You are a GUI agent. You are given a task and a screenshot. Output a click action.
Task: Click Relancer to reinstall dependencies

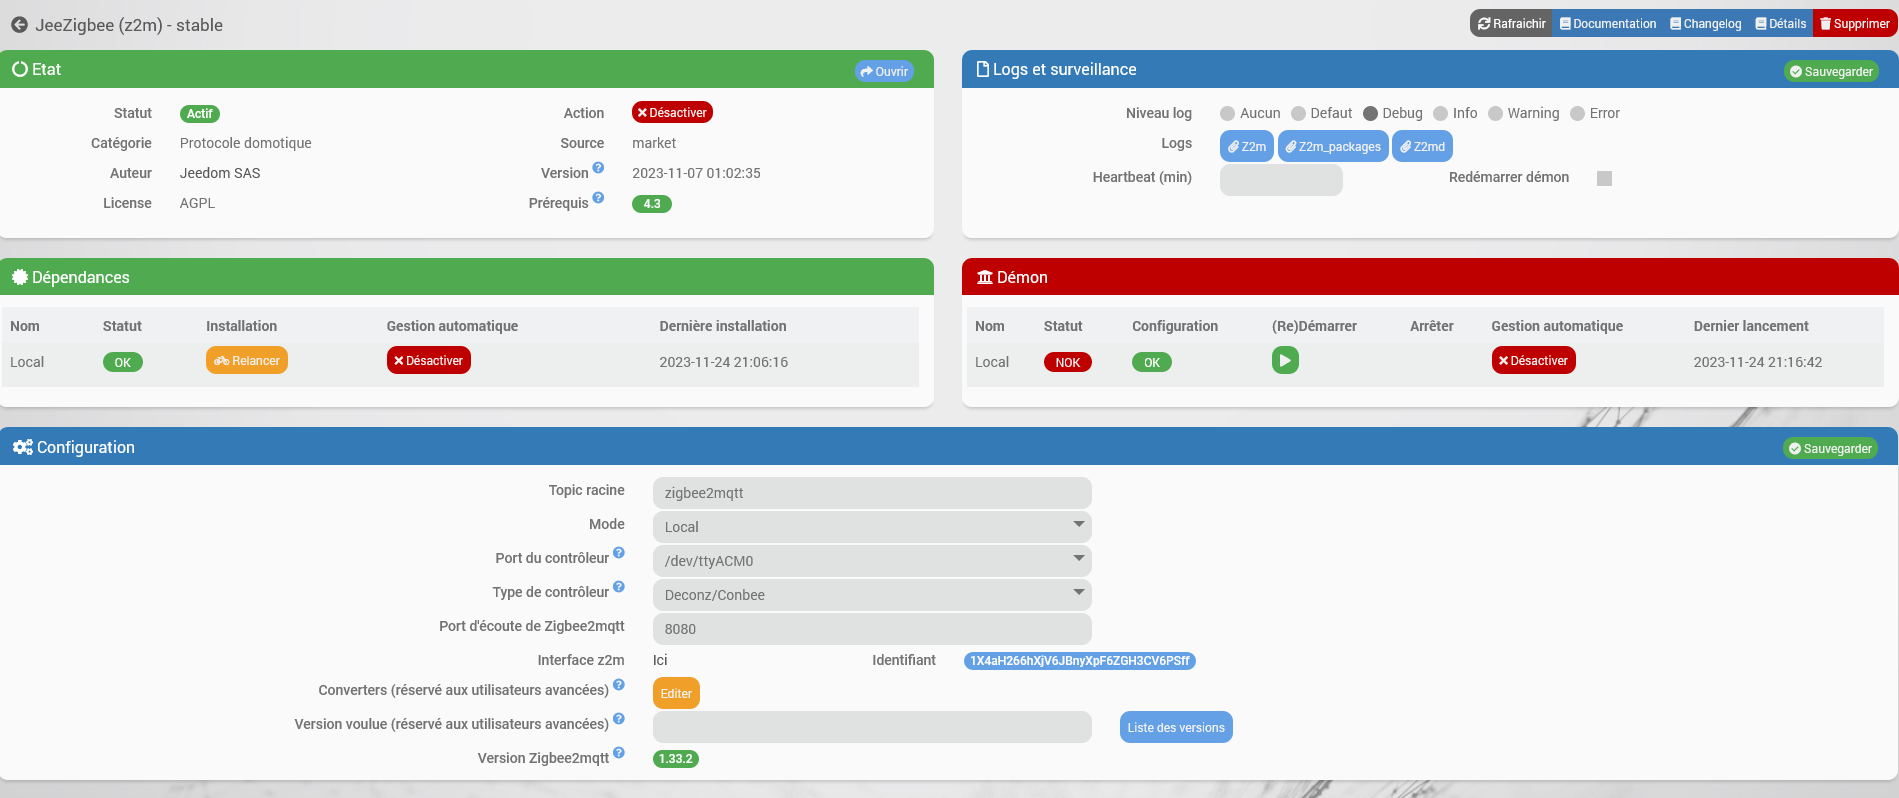pyautogui.click(x=247, y=360)
